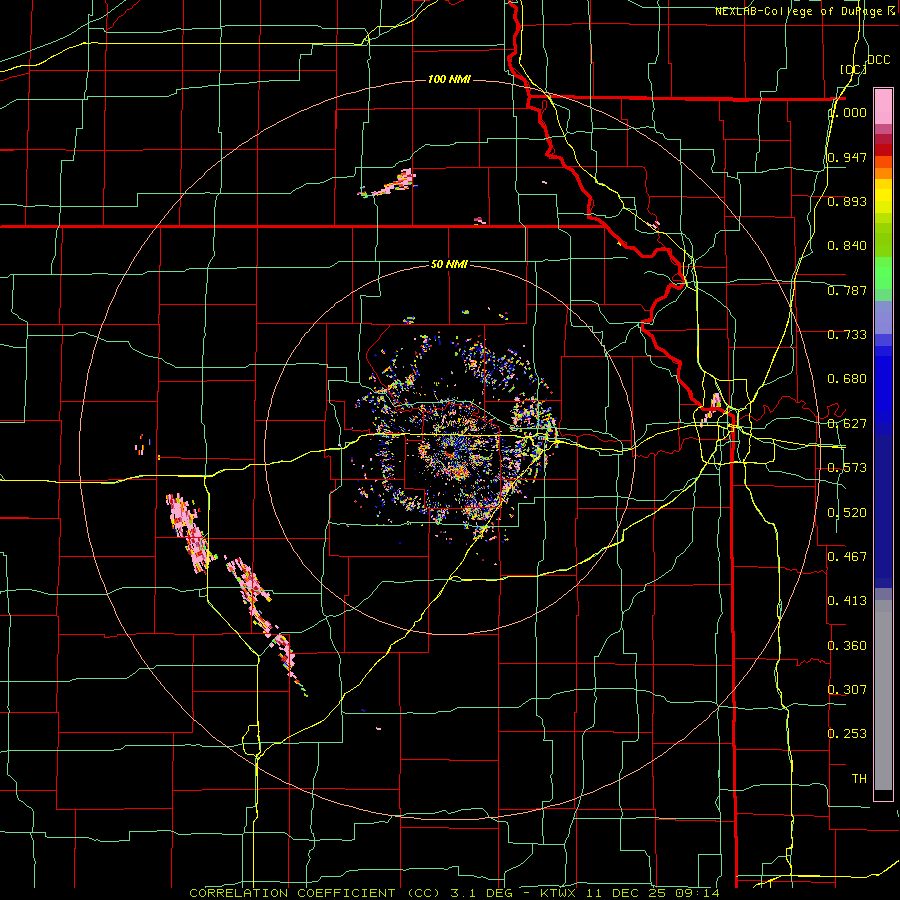Click the gray low-value segment of the color bar

pos(883,695)
